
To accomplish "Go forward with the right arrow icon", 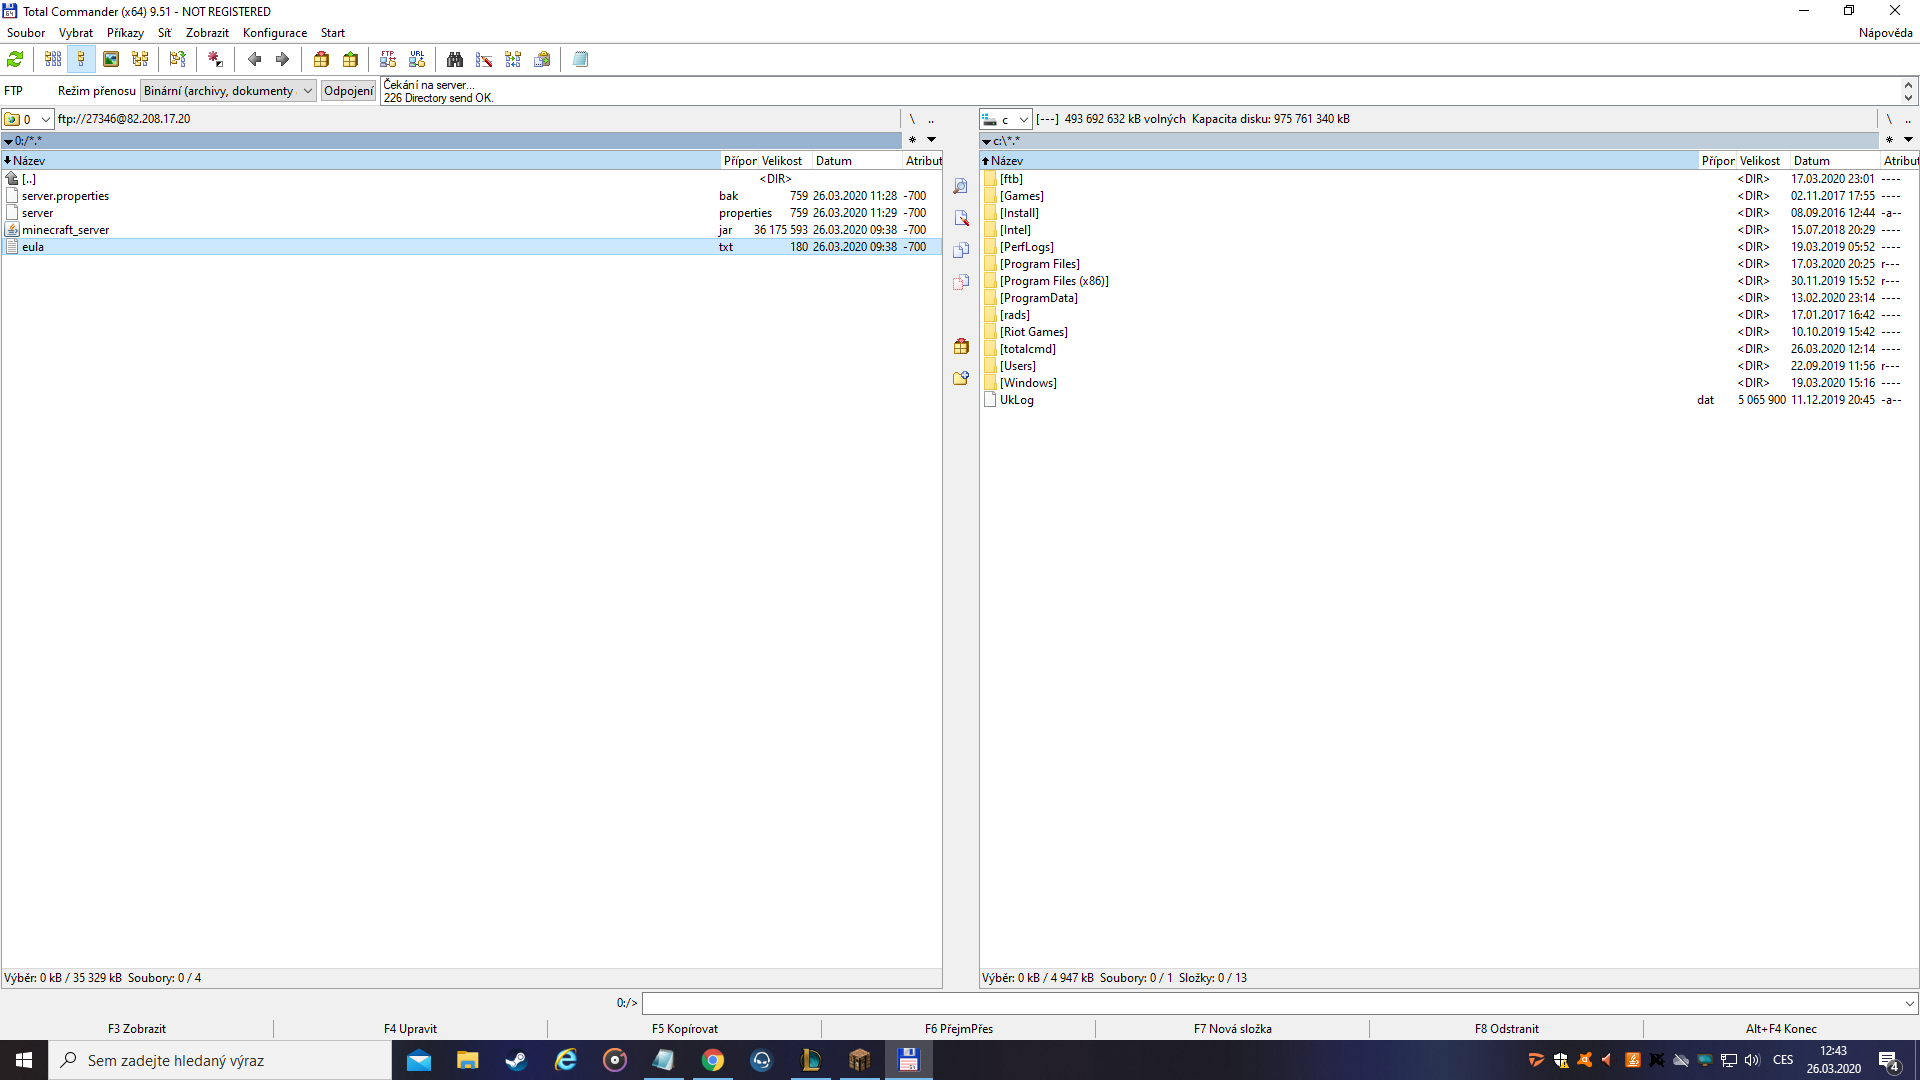I will (x=282, y=59).
